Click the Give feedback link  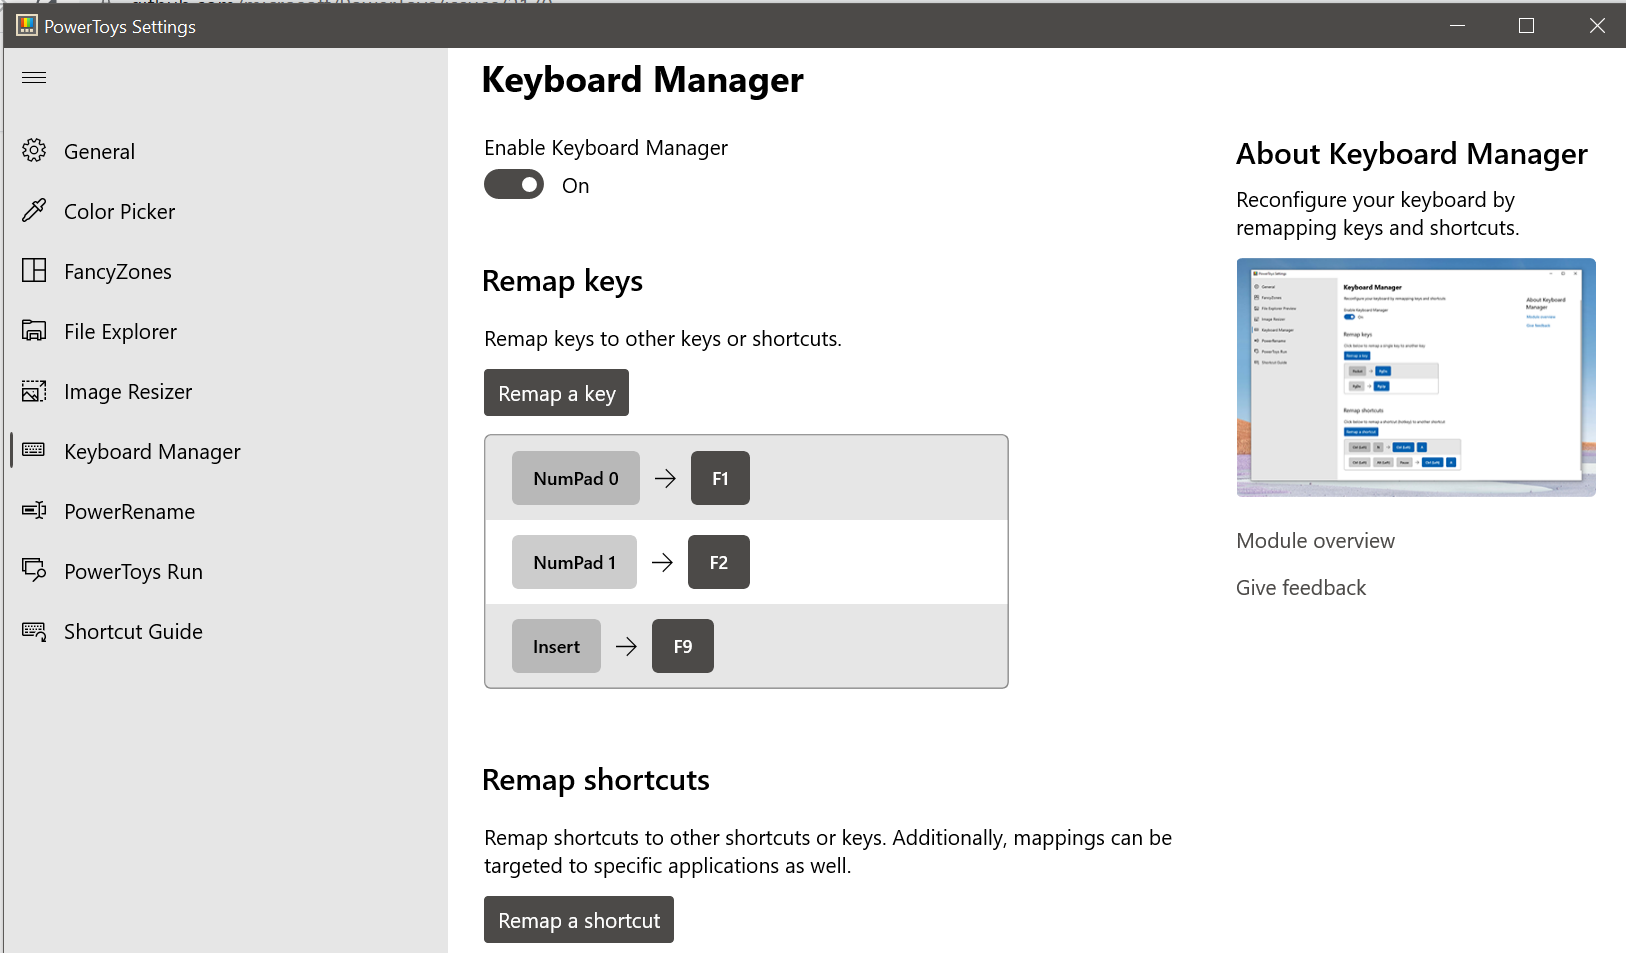[x=1301, y=588]
